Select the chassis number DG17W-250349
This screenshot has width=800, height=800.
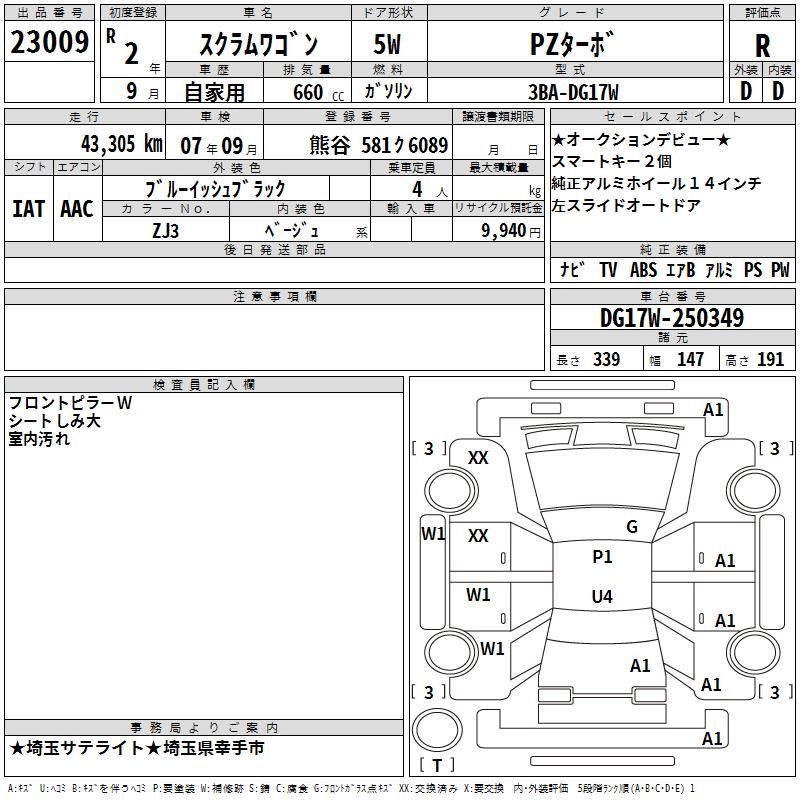point(671,319)
